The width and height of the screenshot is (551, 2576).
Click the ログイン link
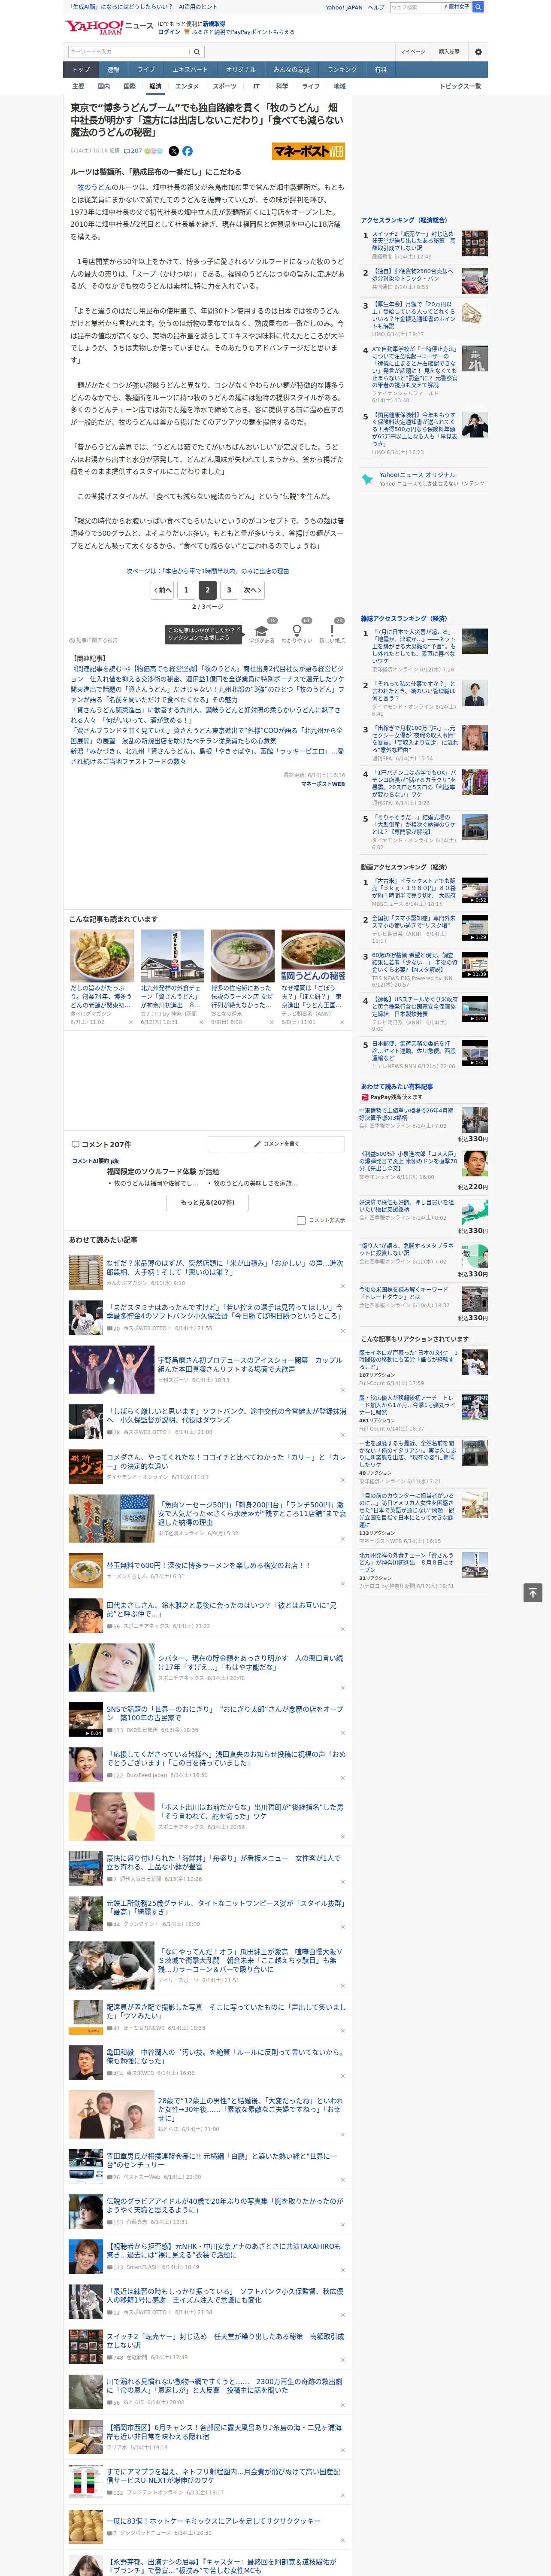pos(169,32)
